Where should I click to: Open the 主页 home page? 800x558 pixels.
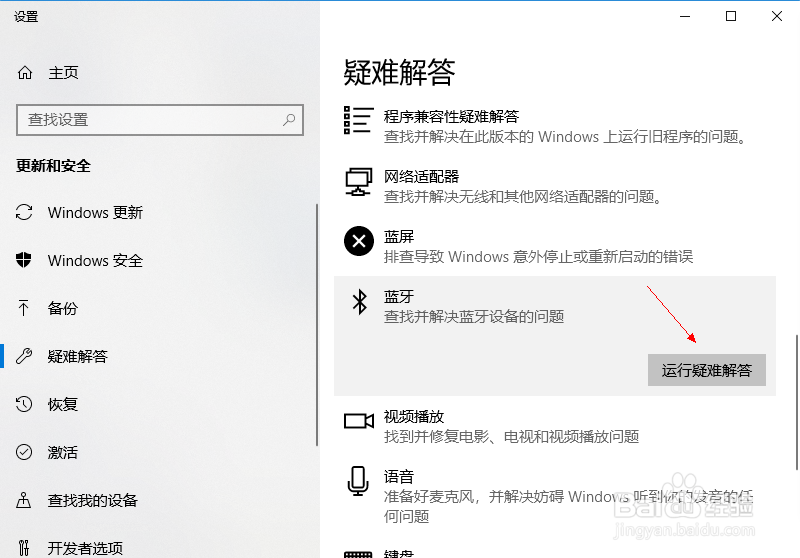pos(63,73)
